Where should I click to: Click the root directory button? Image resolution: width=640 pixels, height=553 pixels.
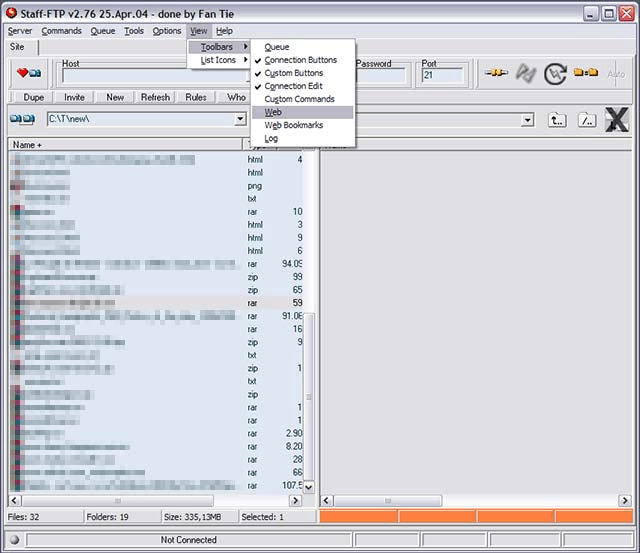click(588, 120)
